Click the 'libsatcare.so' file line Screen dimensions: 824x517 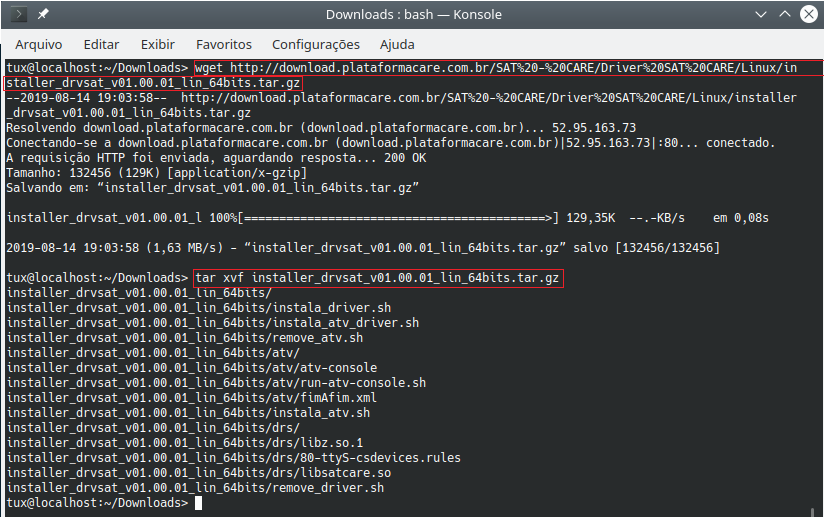pyautogui.click(x=199, y=473)
